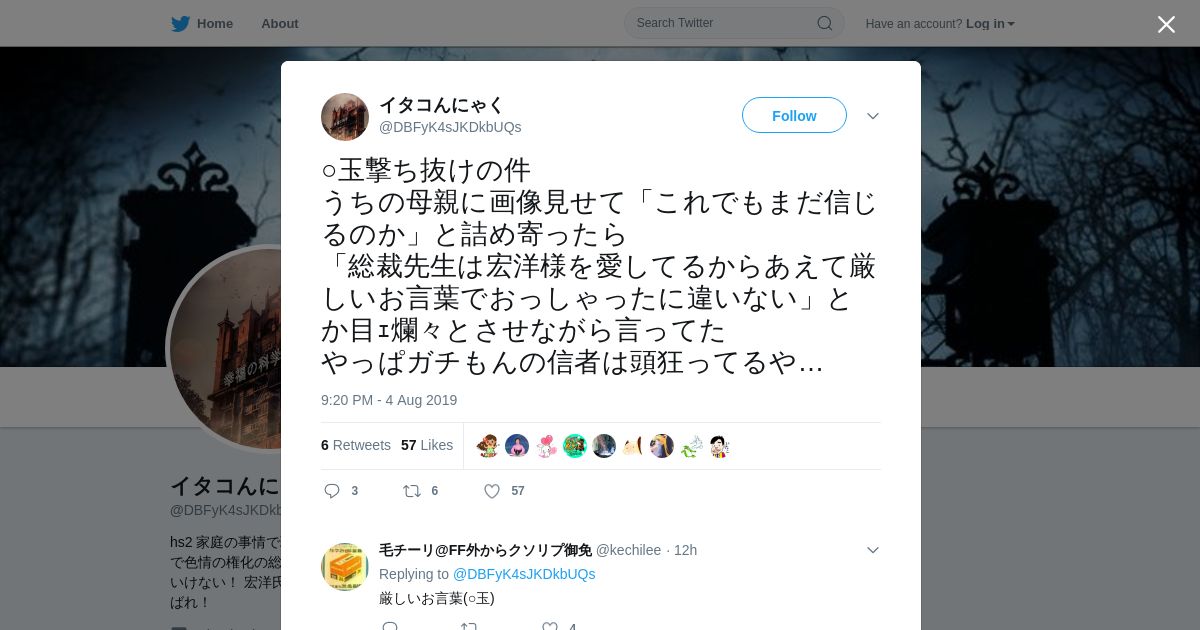The width and height of the screenshot is (1200, 630).
Task: Like the tweet via heart icon
Action: (492, 491)
